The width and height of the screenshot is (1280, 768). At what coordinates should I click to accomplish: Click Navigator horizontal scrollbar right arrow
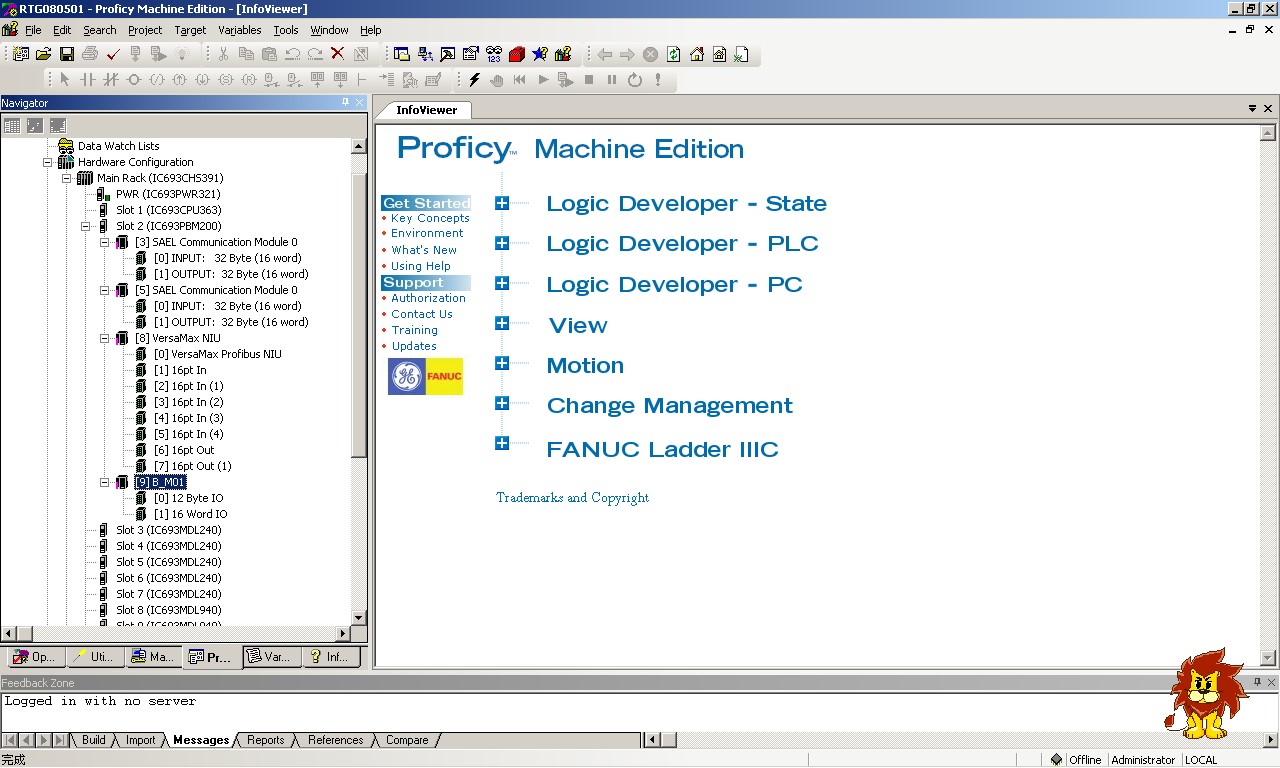click(343, 633)
